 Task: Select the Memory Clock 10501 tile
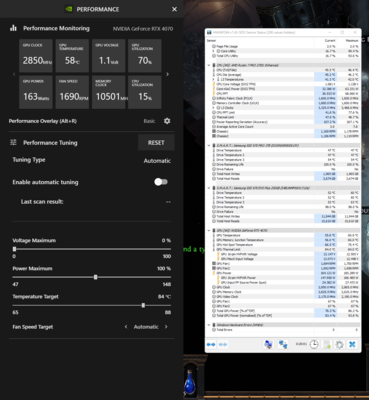109,92
